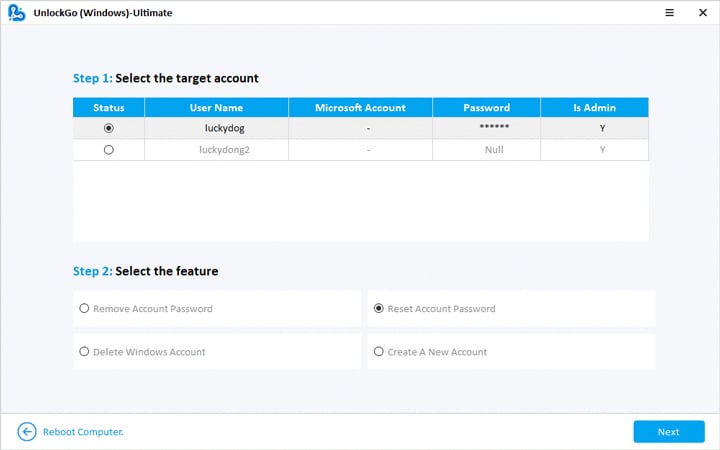
Task: Click the Password column header
Action: point(486,107)
